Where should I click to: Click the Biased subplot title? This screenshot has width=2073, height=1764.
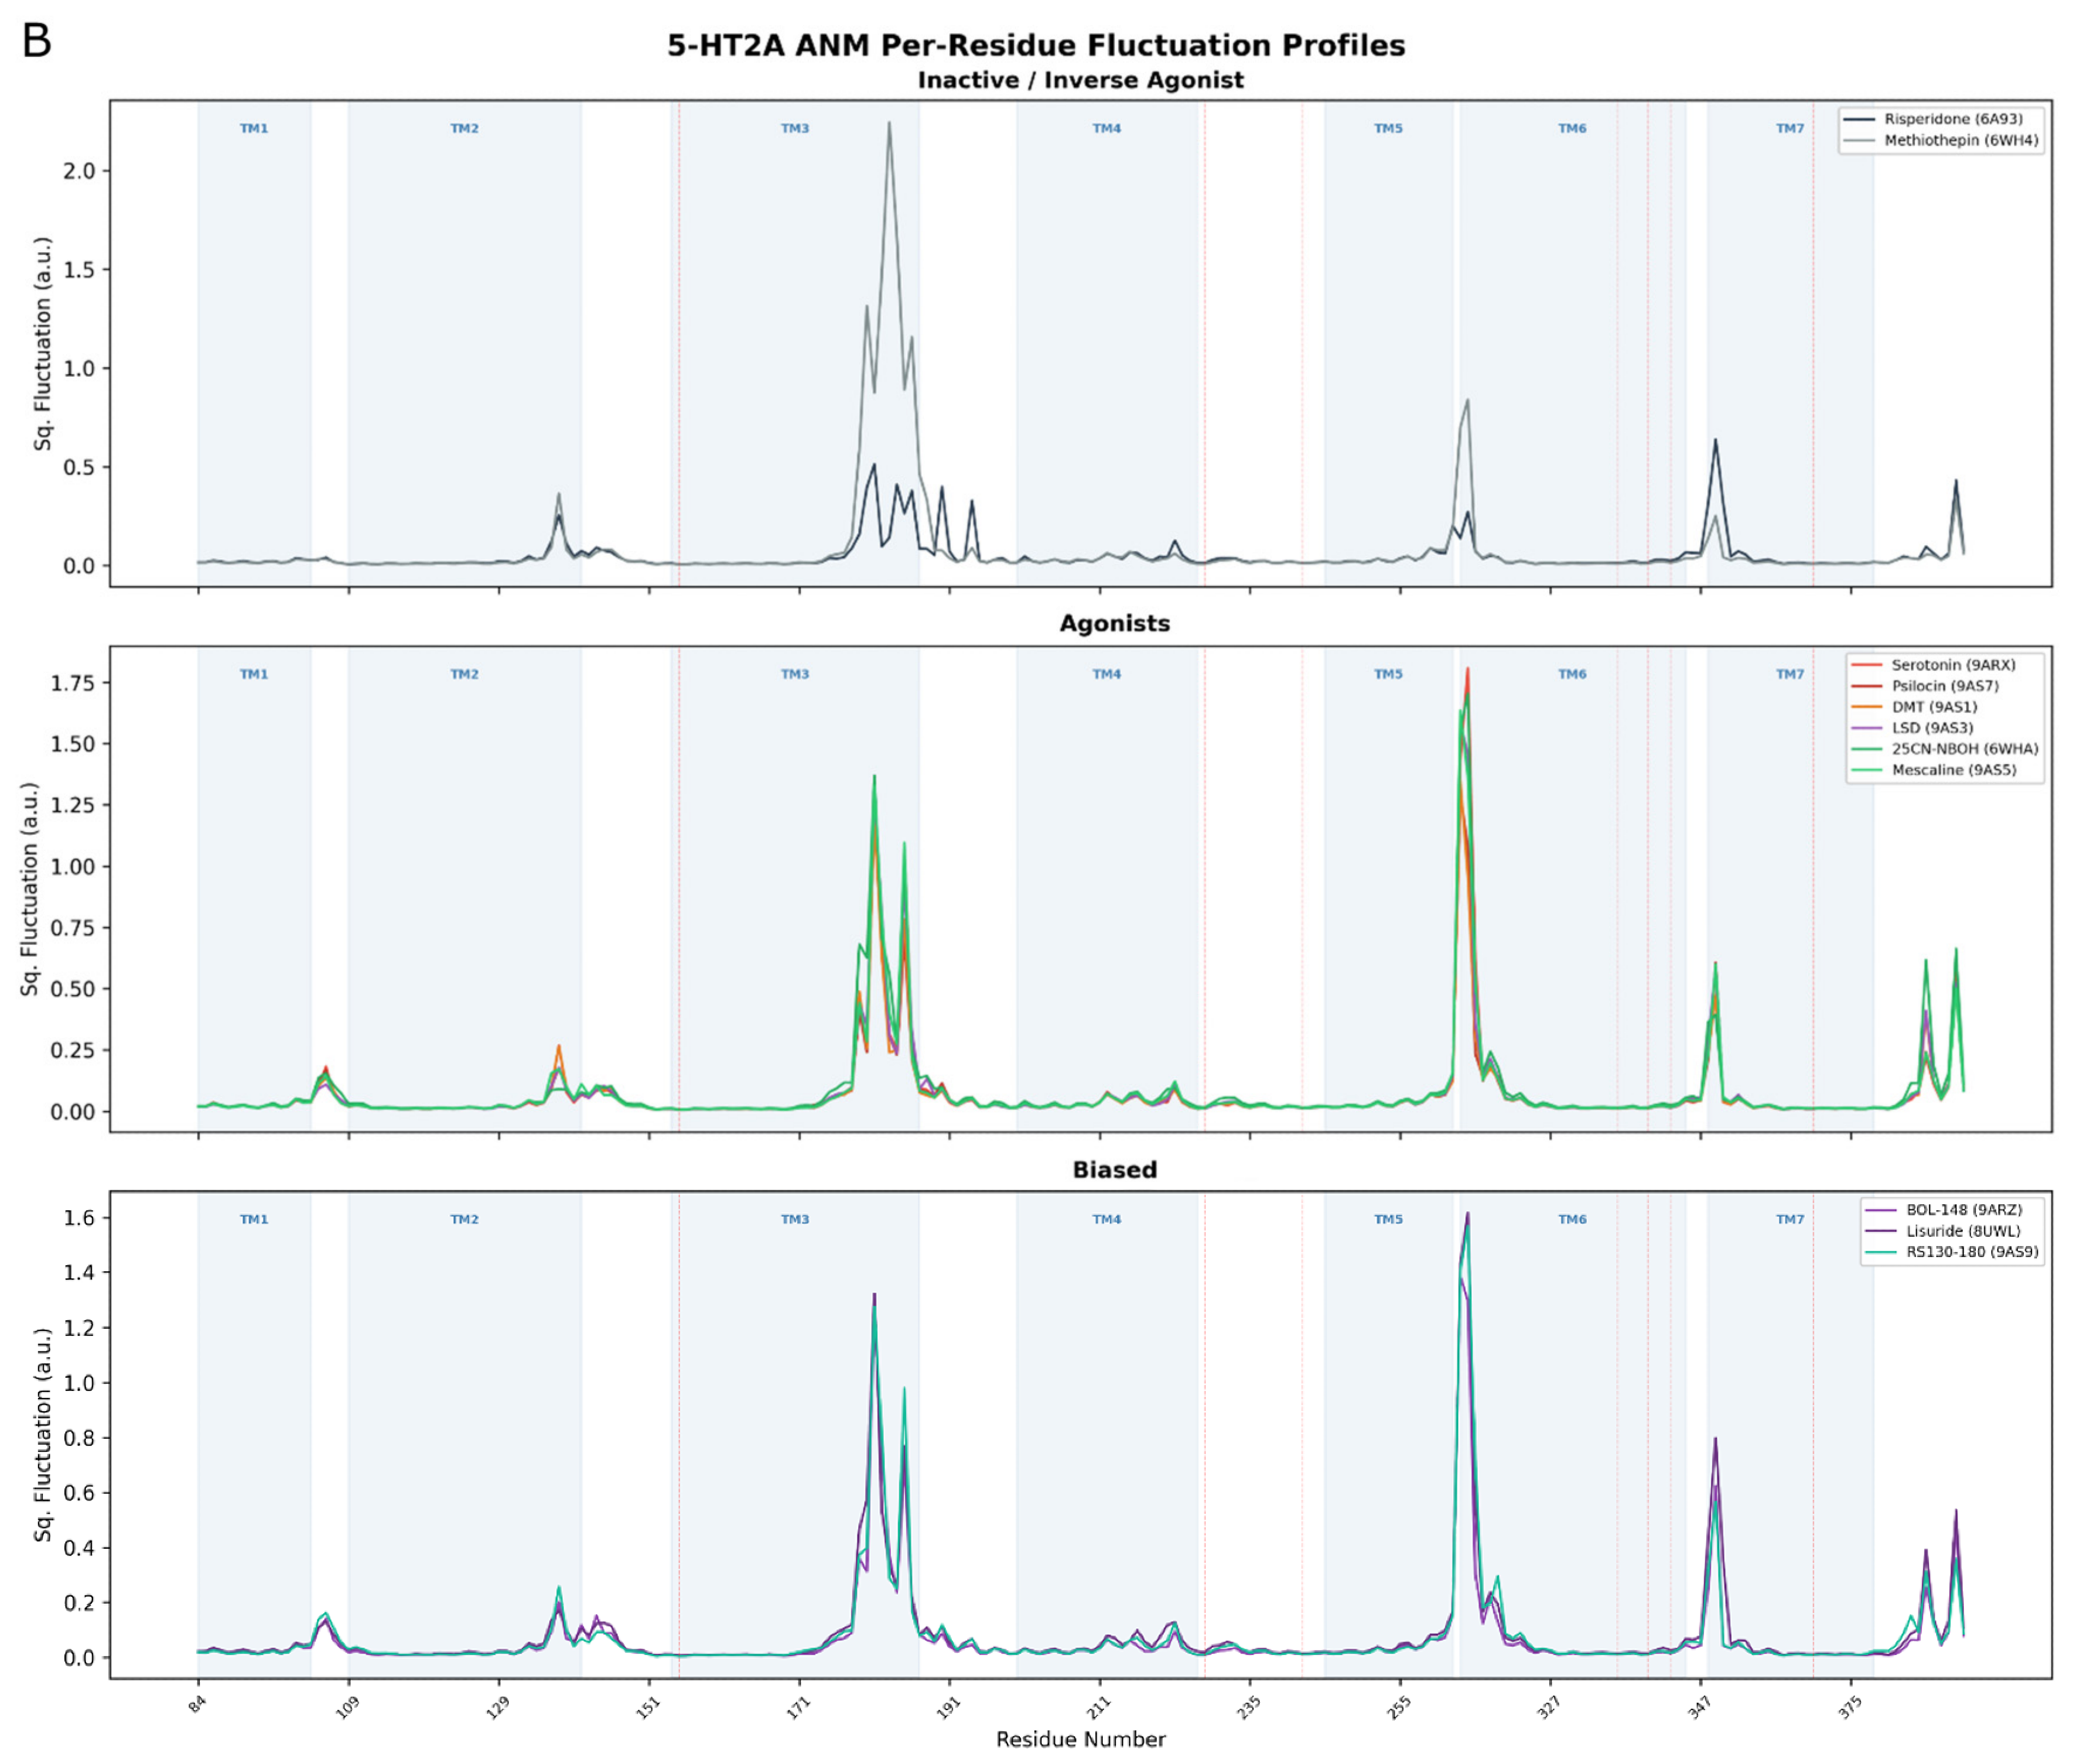(x=1114, y=1170)
